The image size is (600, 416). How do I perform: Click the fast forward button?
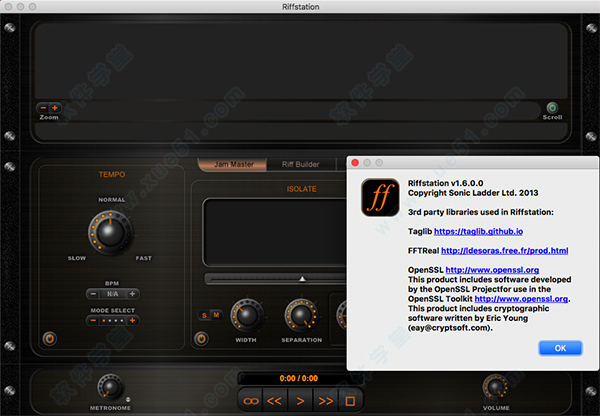click(x=325, y=401)
